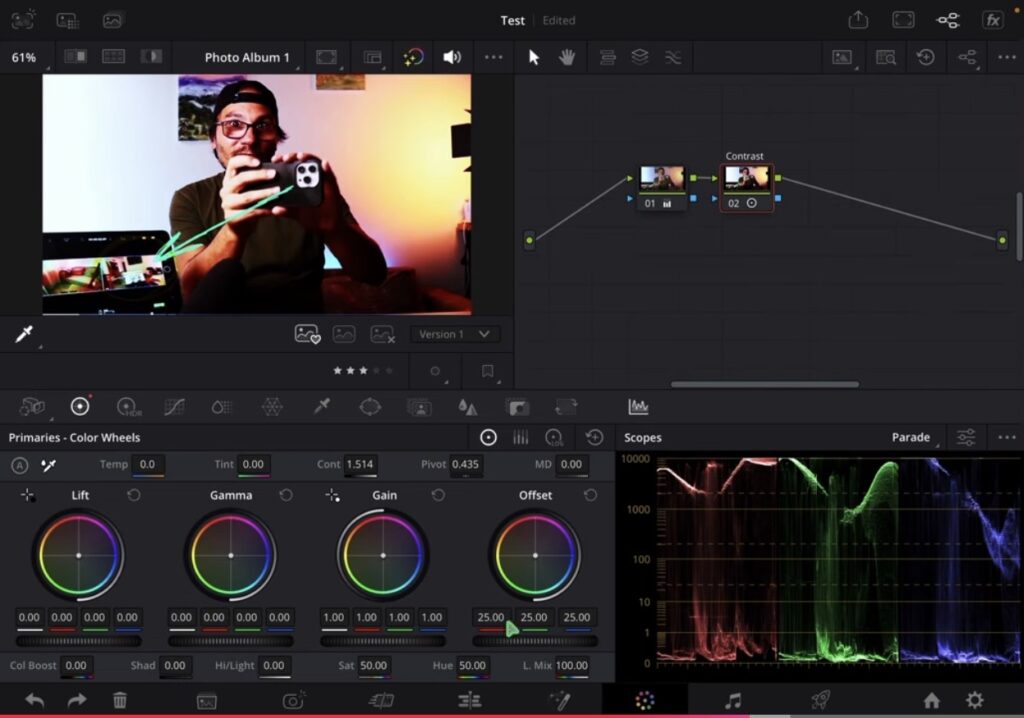Go to home project manager
1024x718 pixels.
click(931, 700)
